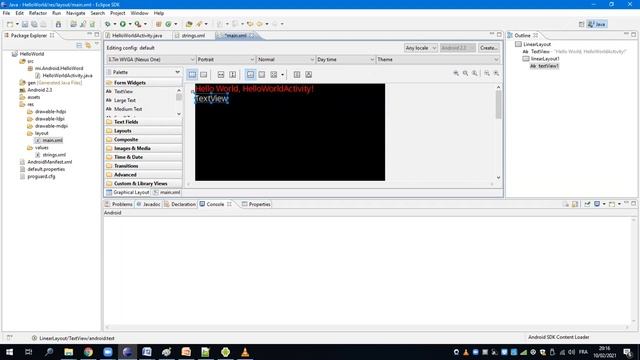Click the green Run button in toolbar
Image resolution: width=640 pixels, height=360 pixels.
[x=122, y=24]
